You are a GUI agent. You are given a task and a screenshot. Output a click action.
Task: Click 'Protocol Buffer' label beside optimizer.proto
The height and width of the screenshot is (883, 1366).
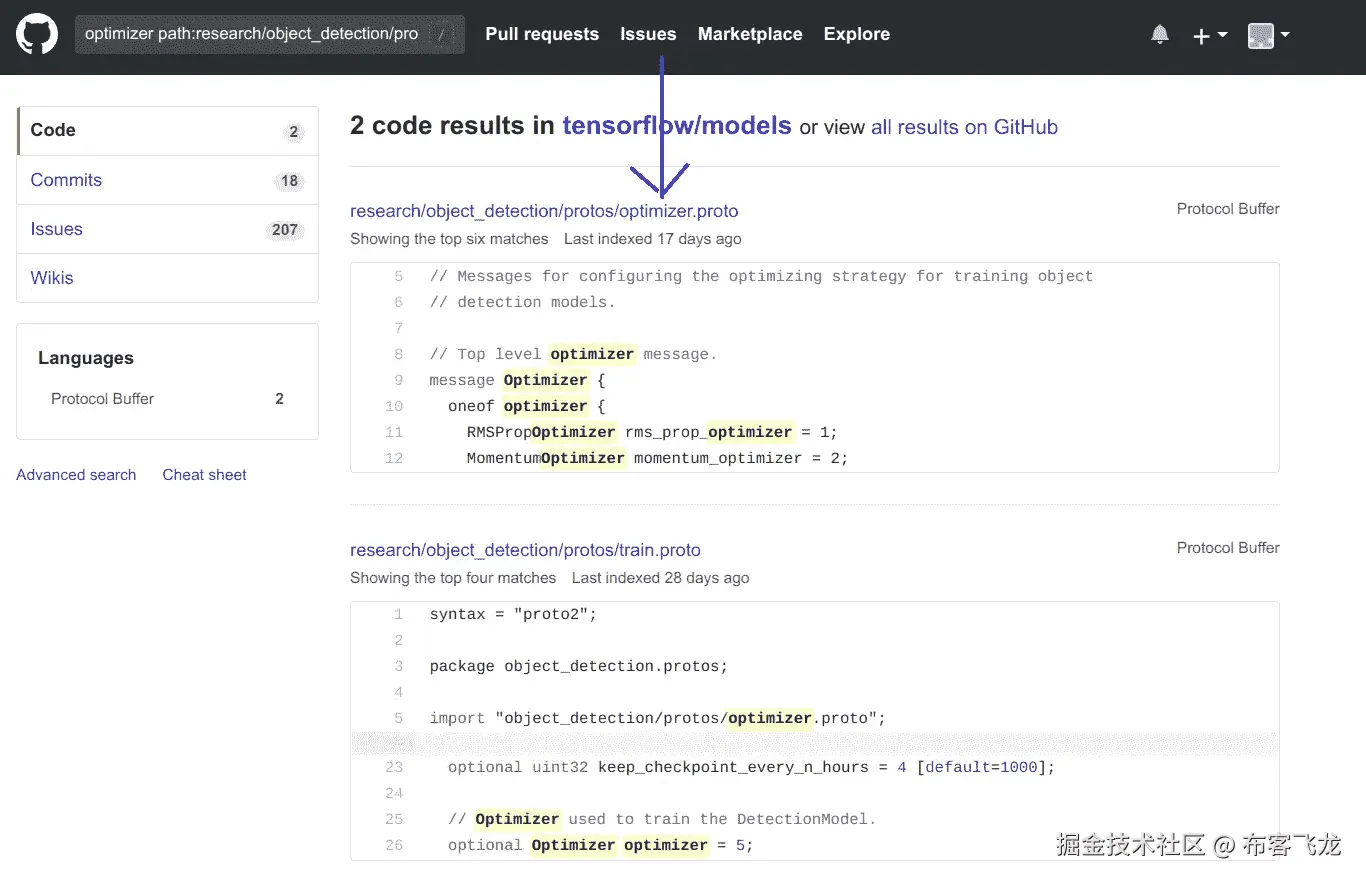[1228, 209]
